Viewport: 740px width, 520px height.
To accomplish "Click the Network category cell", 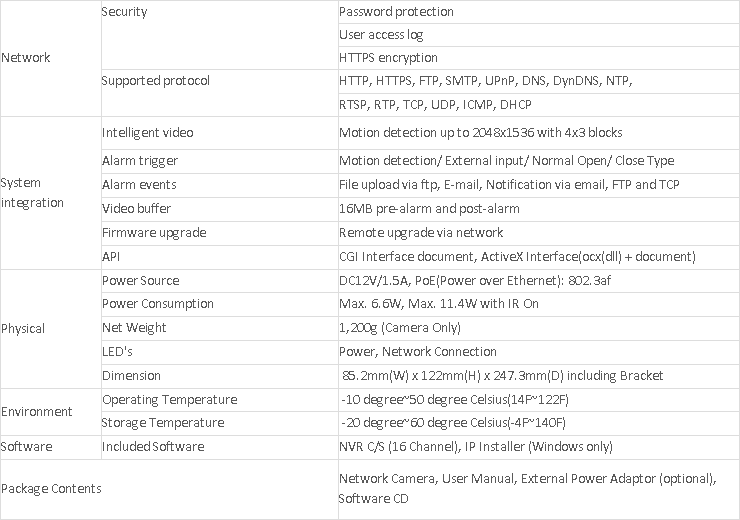I will click(26, 58).
